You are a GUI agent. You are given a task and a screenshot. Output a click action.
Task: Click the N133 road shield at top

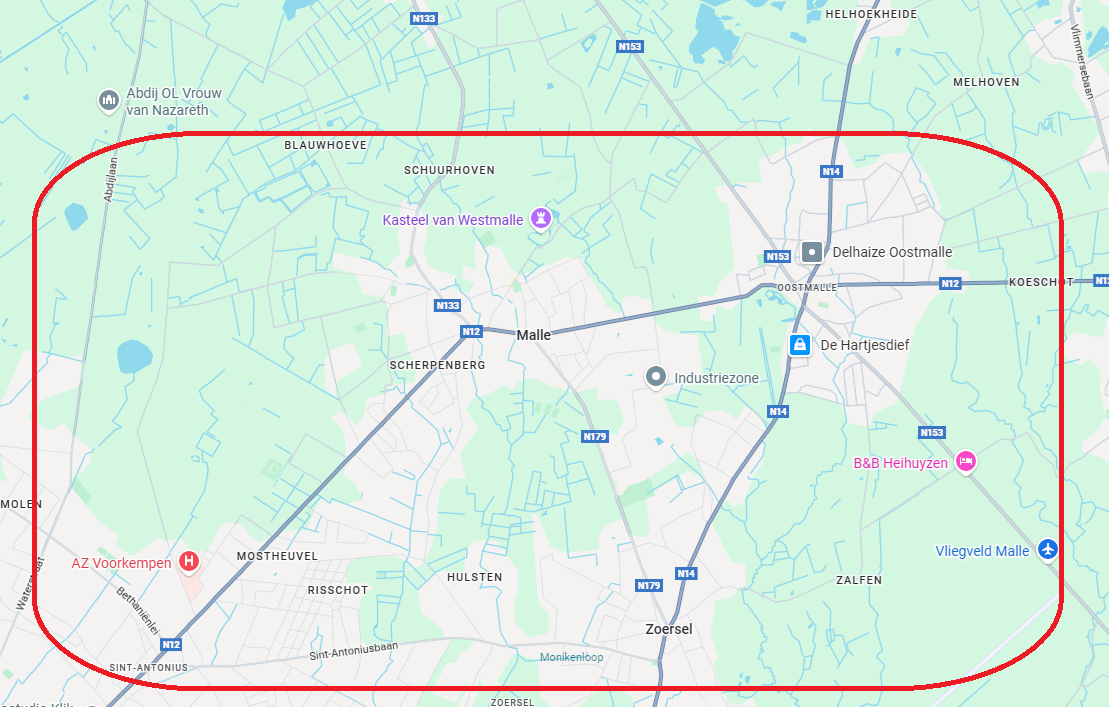424,18
